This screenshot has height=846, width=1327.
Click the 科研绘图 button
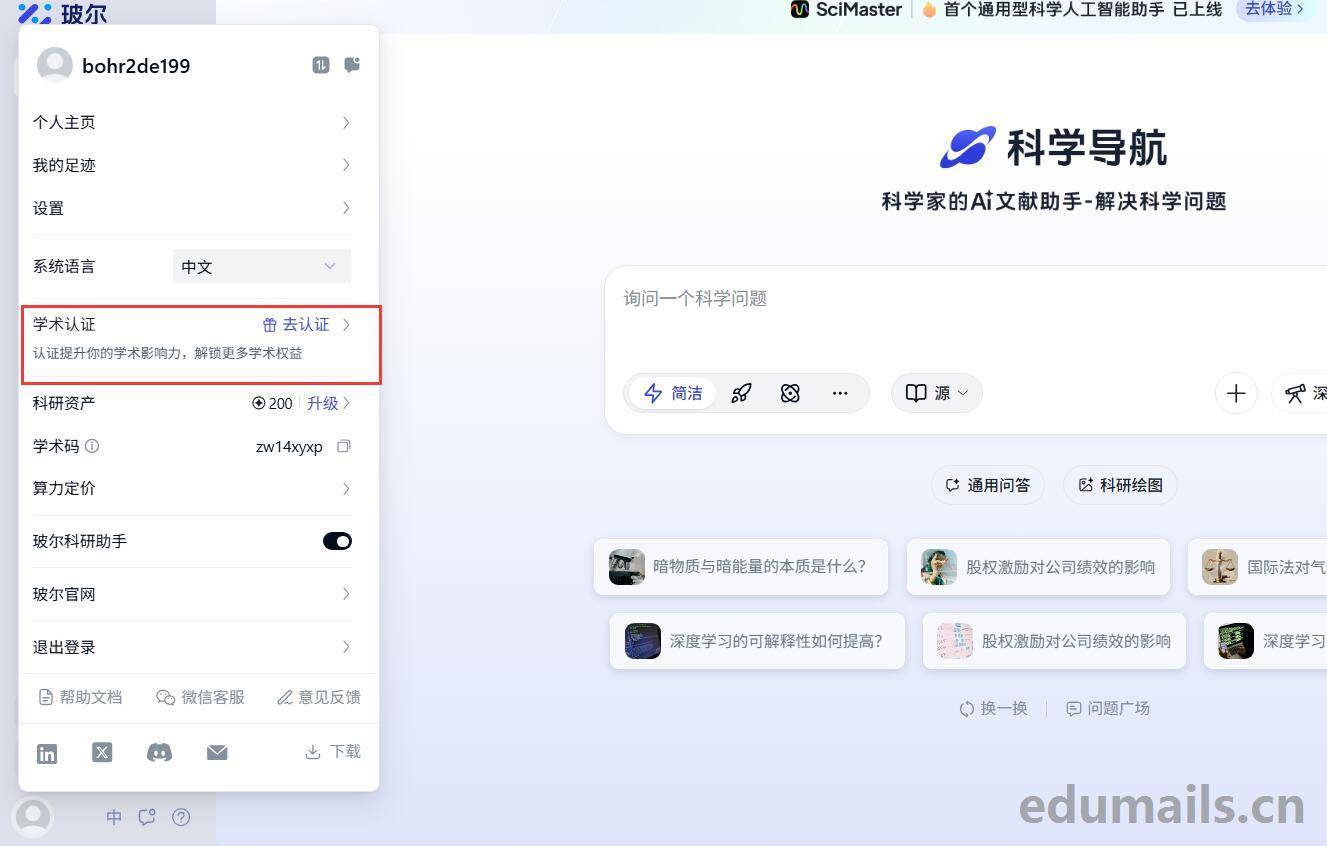tap(1120, 485)
